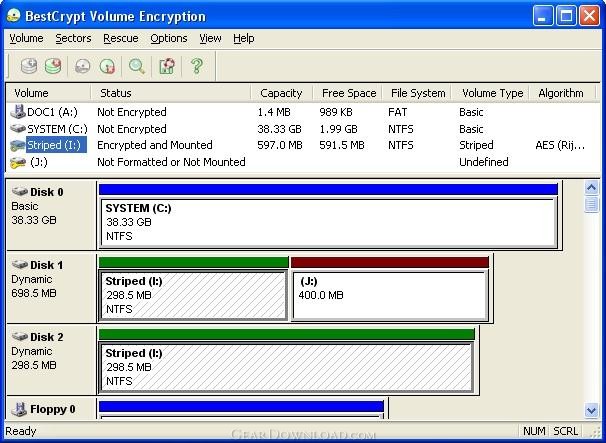Image resolution: width=606 pixels, height=443 pixels.
Task: Click the "Not Formatted or Not Mounted" status
Action: click(171, 162)
